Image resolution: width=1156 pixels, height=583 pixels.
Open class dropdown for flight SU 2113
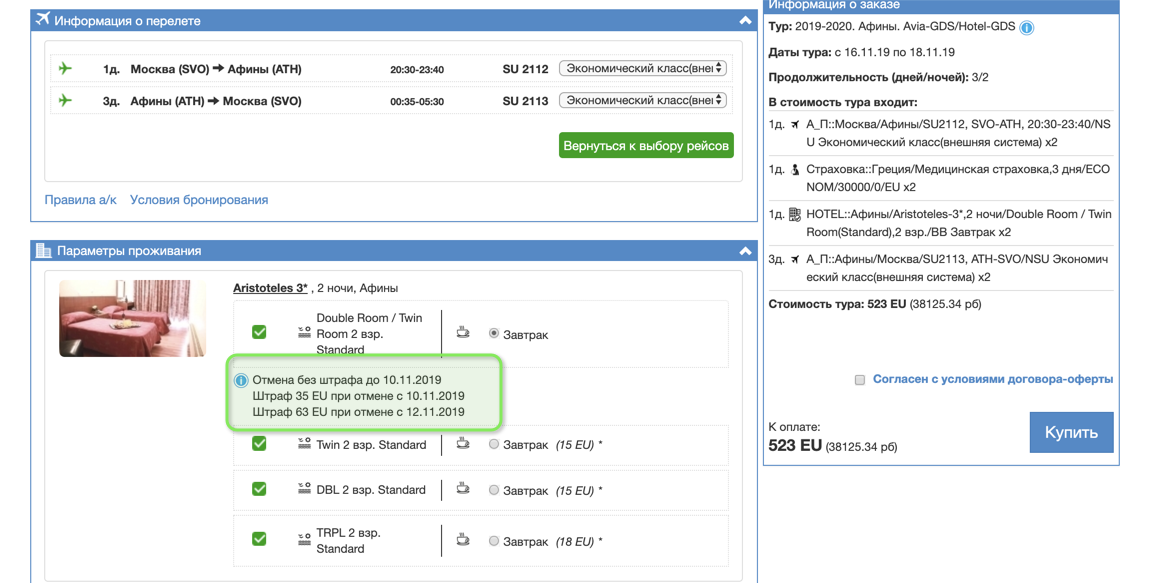pyautogui.click(x=642, y=101)
